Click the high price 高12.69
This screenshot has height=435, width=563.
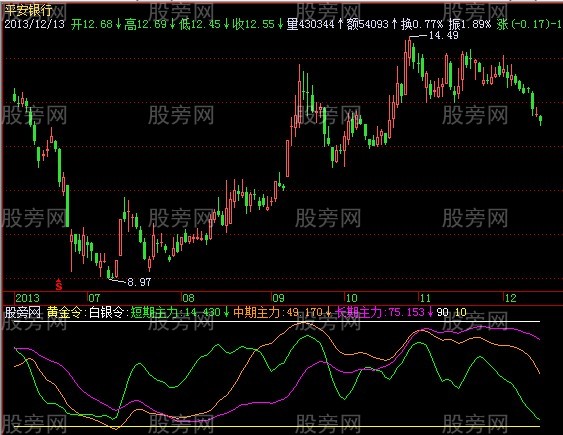click(x=146, y=24)
